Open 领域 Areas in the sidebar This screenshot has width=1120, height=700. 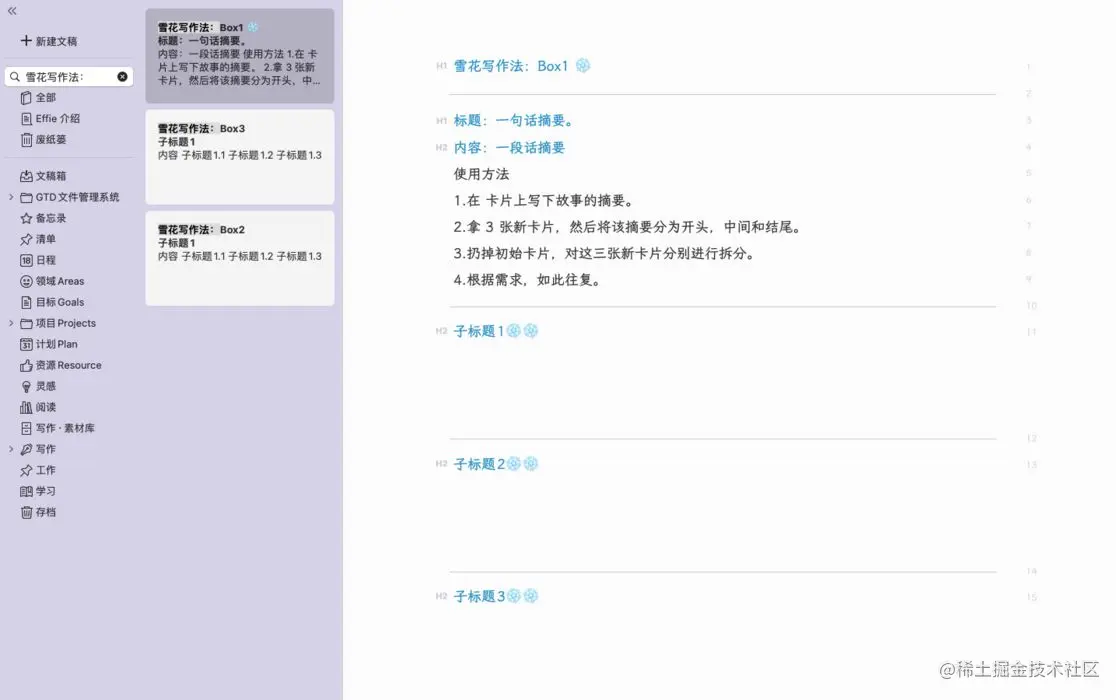click(x=60, y=281)
